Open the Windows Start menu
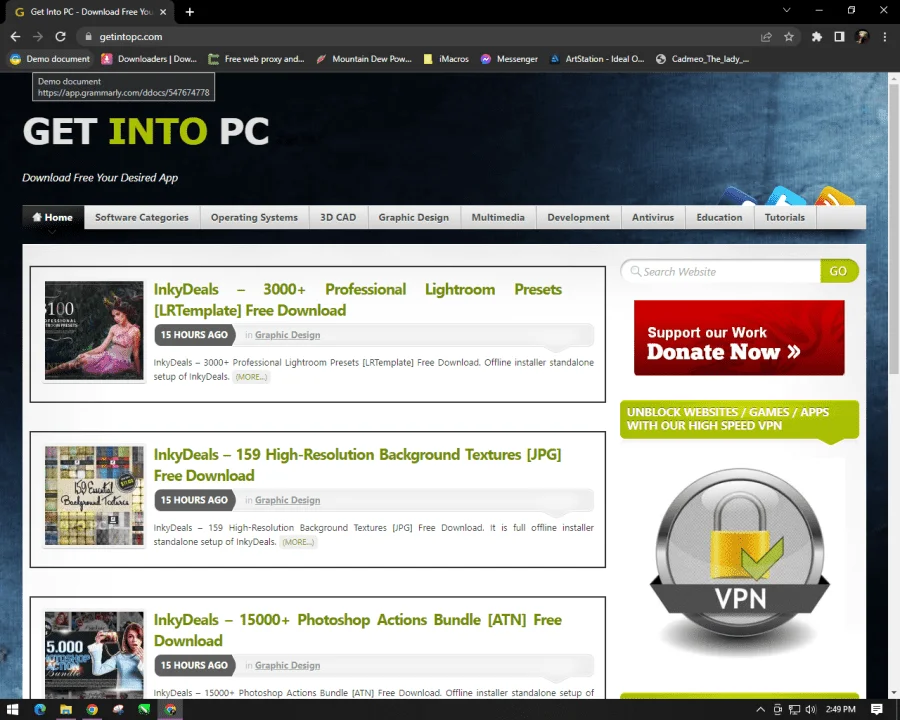This screenshot has width=900, height=720. pyautogui.click(x=13, y=709)
